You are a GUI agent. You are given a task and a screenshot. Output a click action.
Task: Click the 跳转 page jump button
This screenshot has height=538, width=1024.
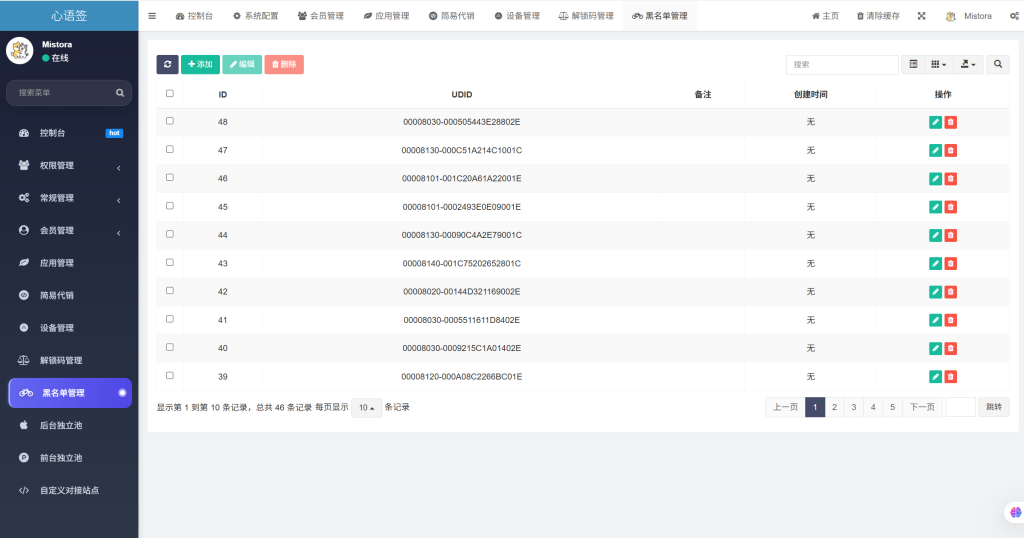click(994, 407)
